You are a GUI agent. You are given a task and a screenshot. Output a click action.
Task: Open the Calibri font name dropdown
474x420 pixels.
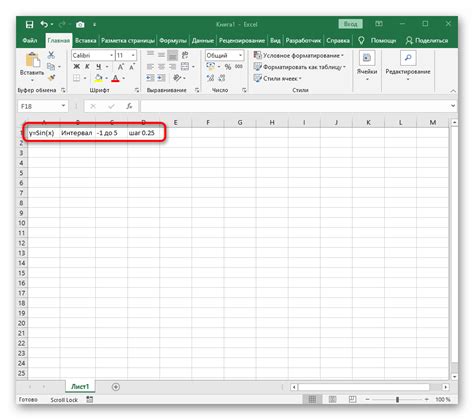coord(111,55)
